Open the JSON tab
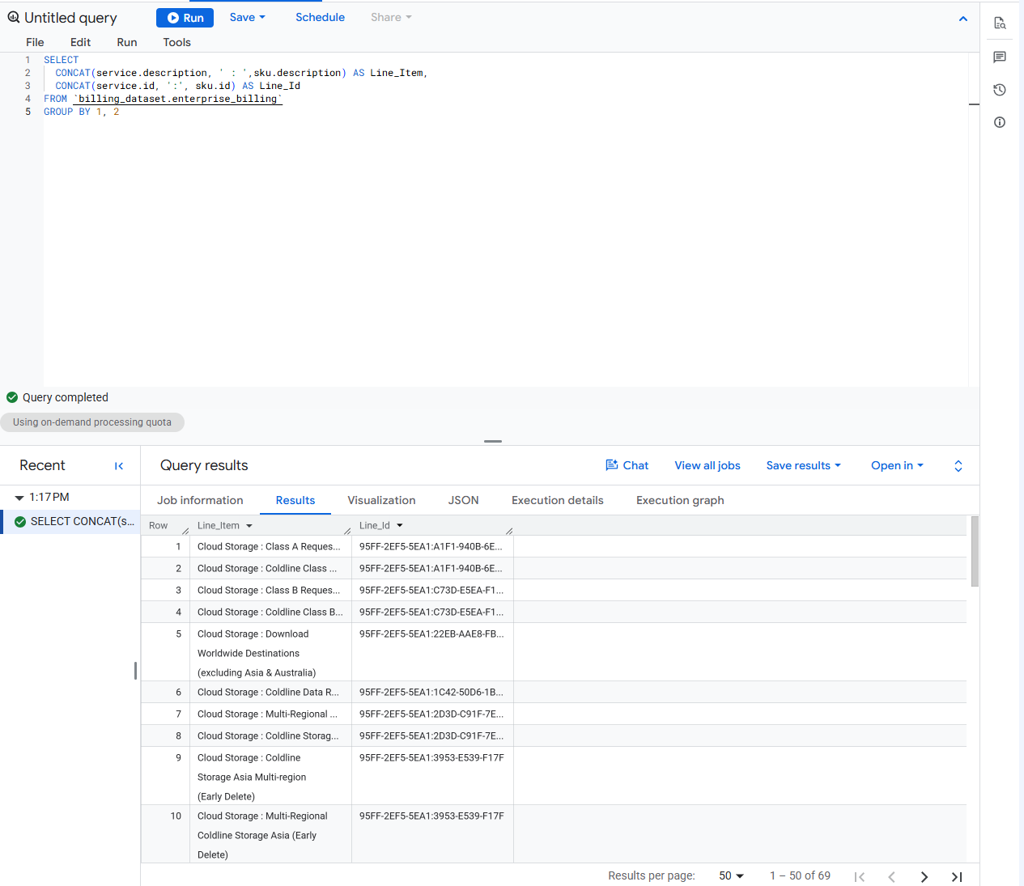The height and width of the screenshot is (886, 1024). tap(464, 500)
